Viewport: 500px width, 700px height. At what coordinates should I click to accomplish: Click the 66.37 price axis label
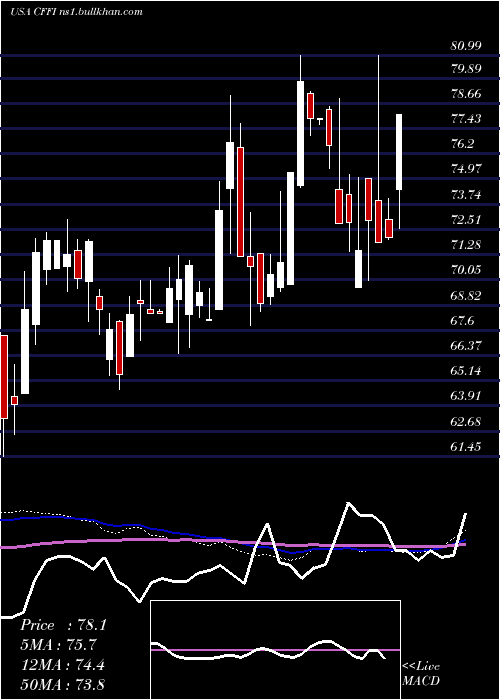(466, 346)
